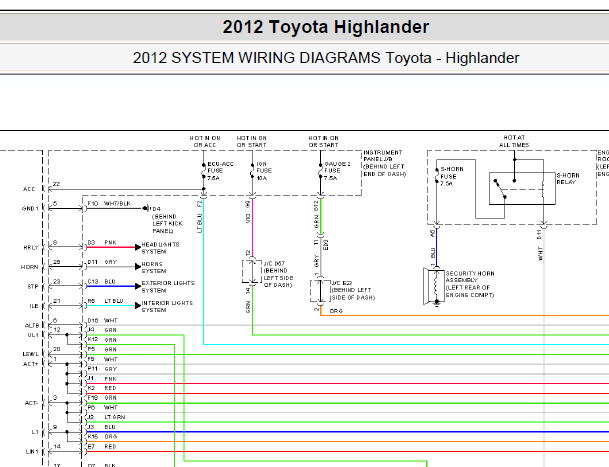This screenshot has width=609, height=467.
Task: Click the security horn coil symbol
Action: 436,287
